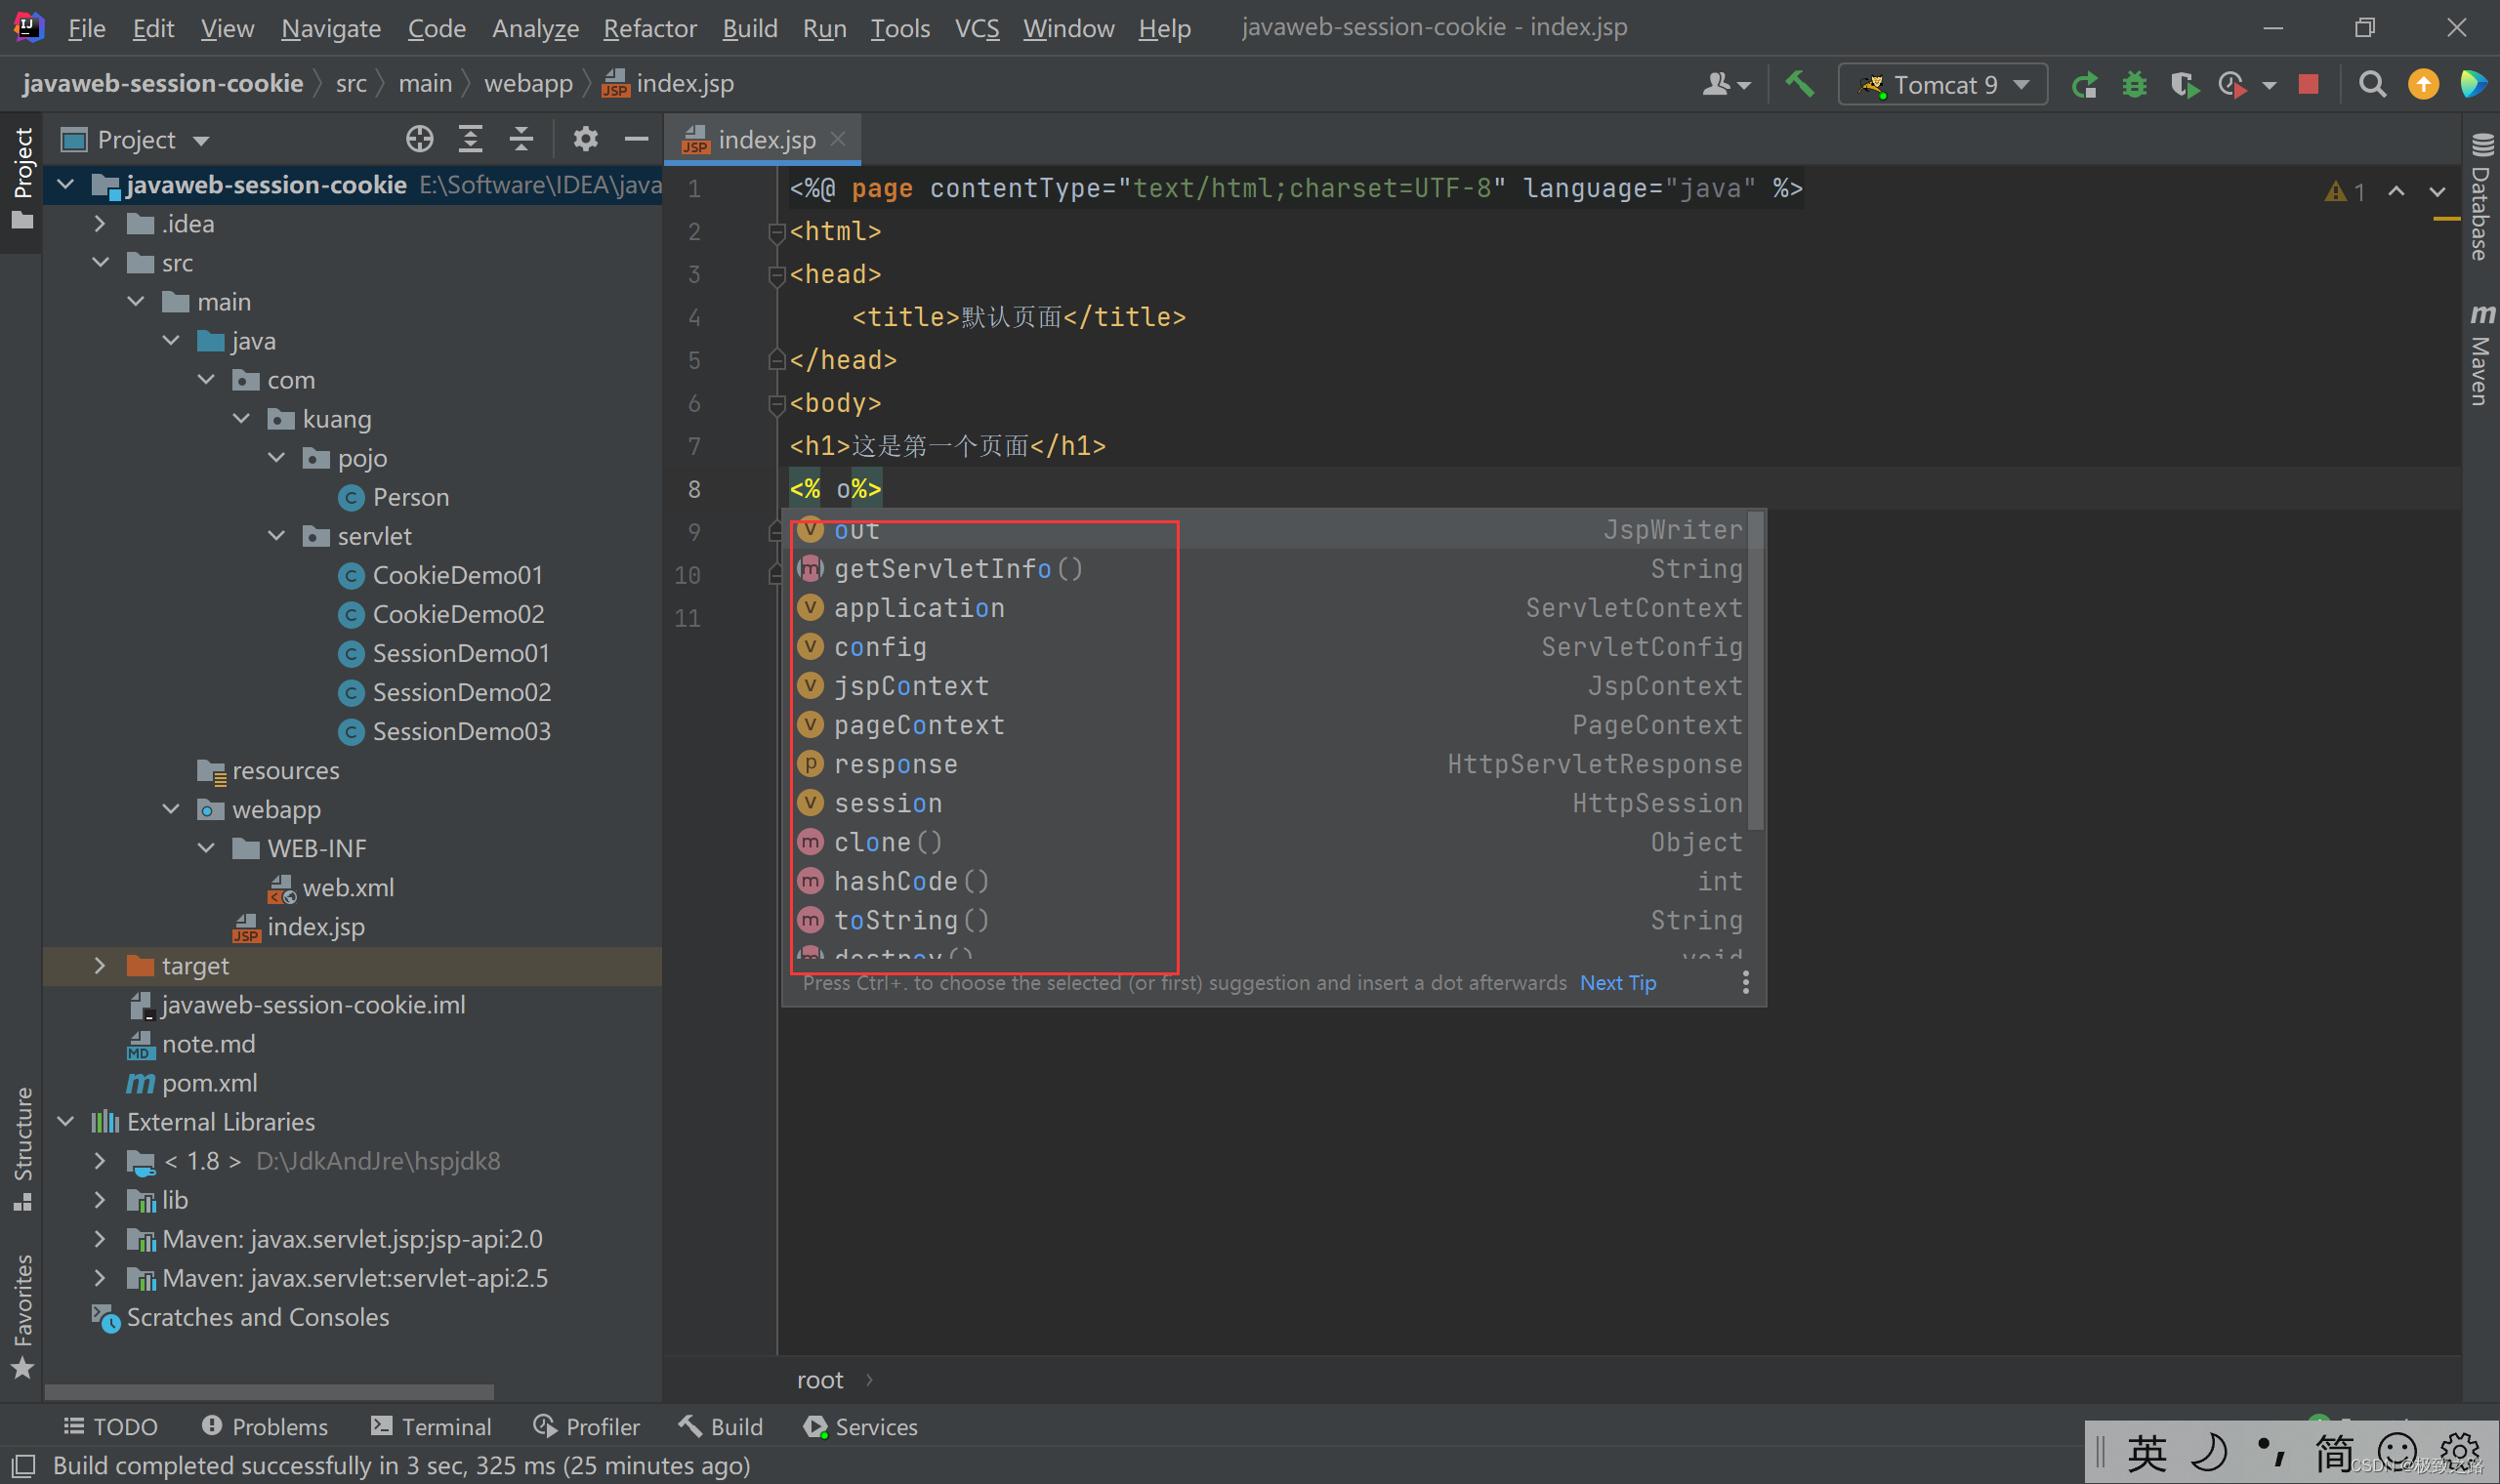Open the Terminal tool window
This screenshot has width=2500, height=1484.
[431, 1427]
